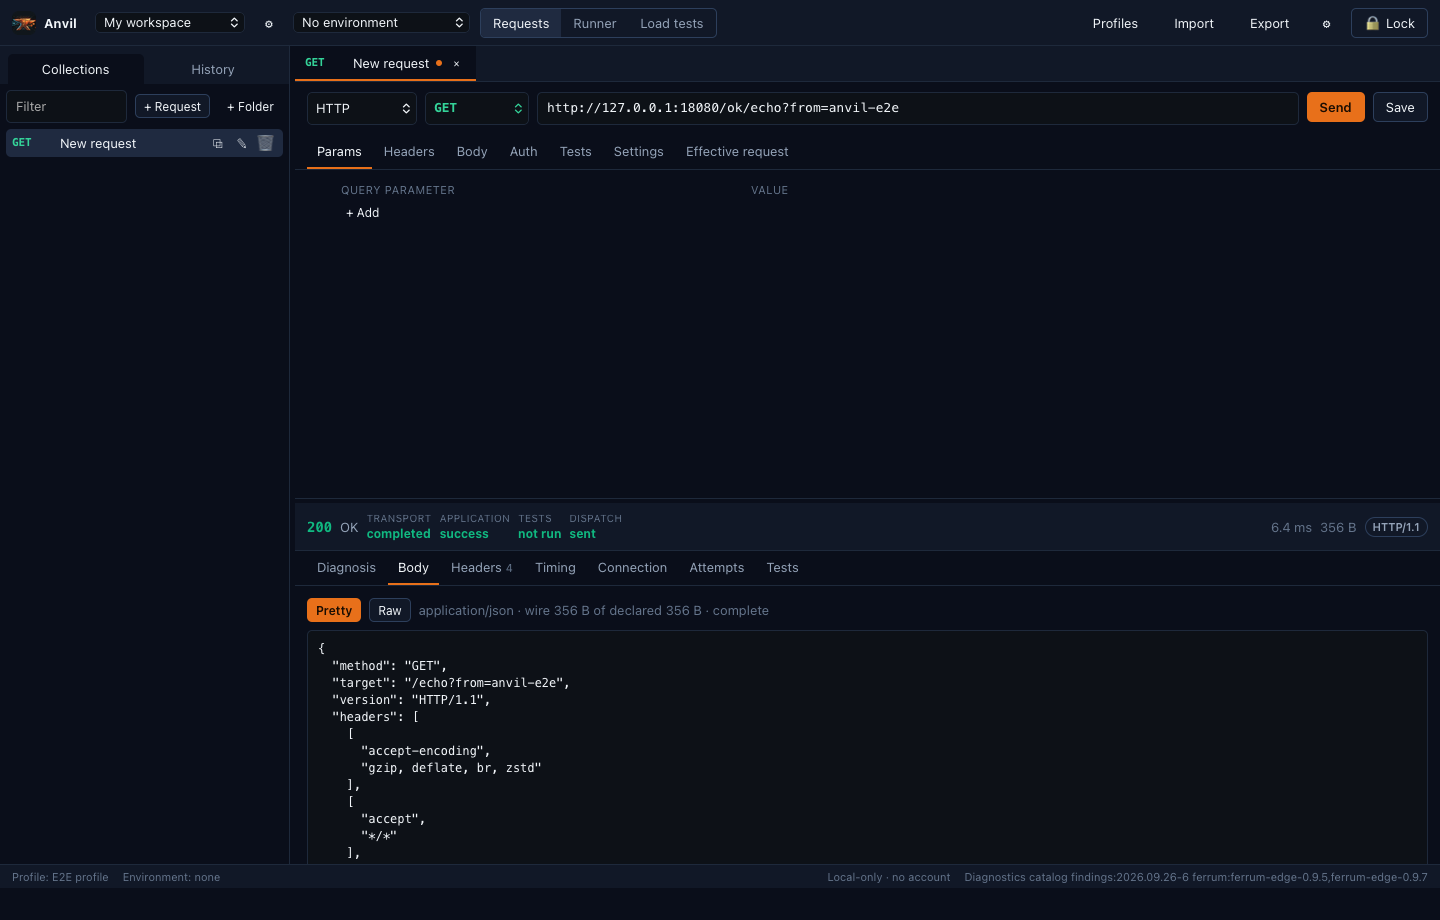Create a new folder with + Folder

pos(250,106)
